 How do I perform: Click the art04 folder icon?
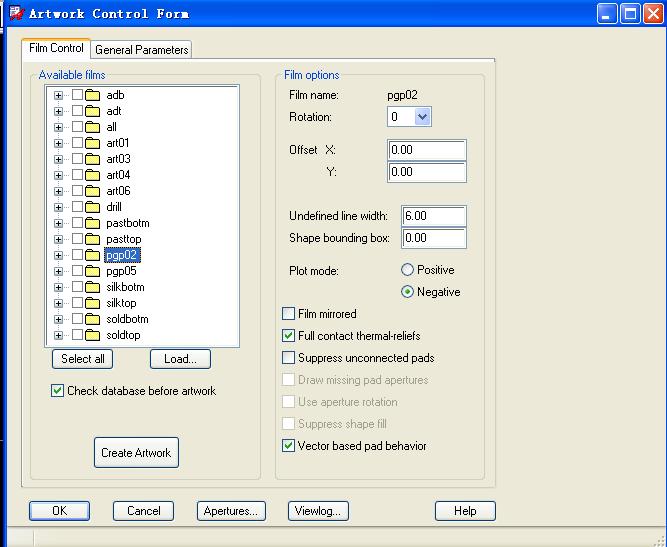(92, 175)
